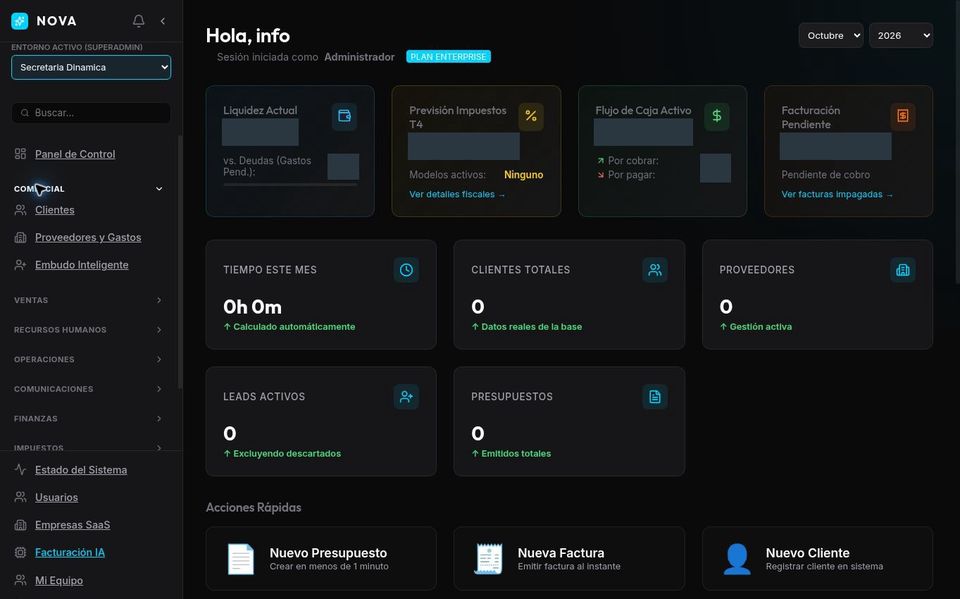Click the Clientes people icon in sidebar

tap(20, 209)
